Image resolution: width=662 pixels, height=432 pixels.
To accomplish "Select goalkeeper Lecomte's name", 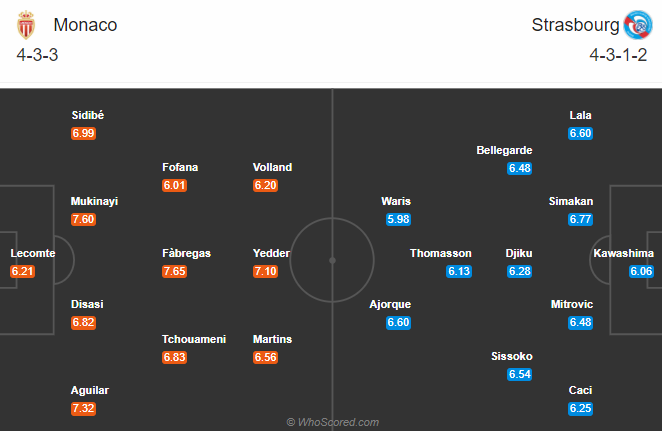I will (x=33, y=253).
